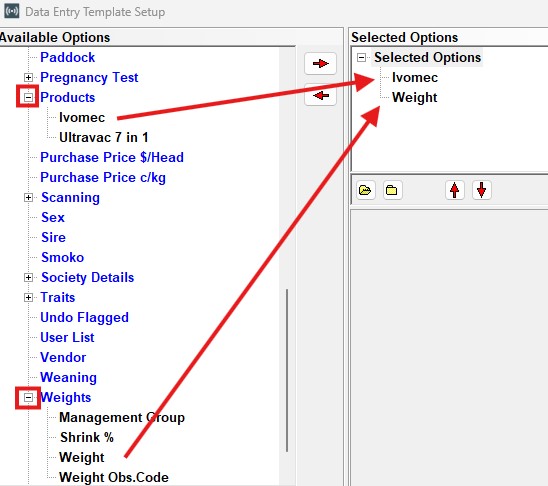Click the left arrow remove-option button

click(320, 95)
